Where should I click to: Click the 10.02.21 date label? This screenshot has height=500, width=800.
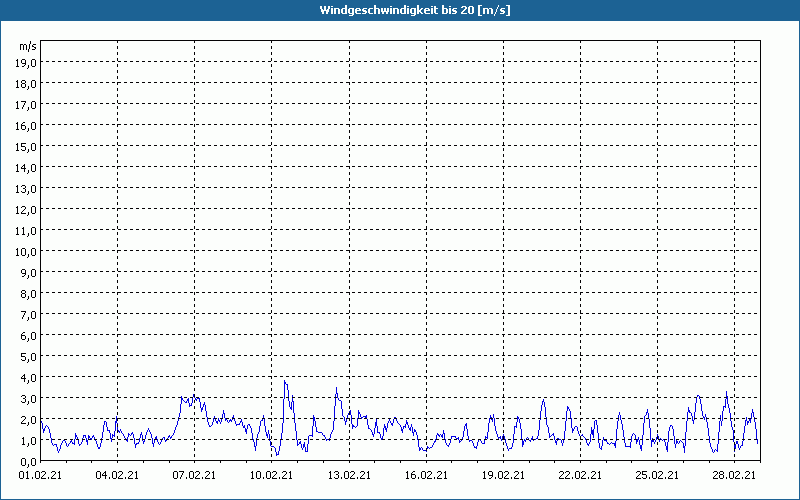(271, 475)
